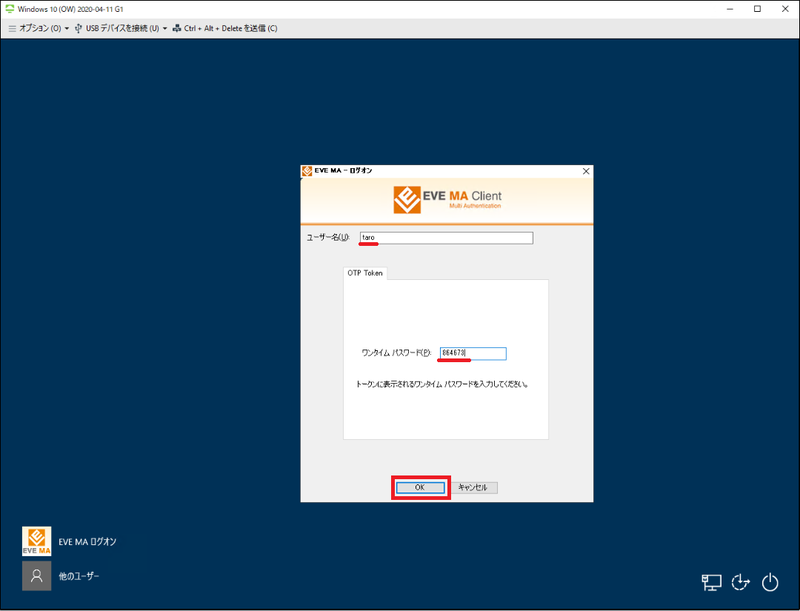
Task: Maximize the Windows 10 (OW) console window
Action: pos(758,9)
